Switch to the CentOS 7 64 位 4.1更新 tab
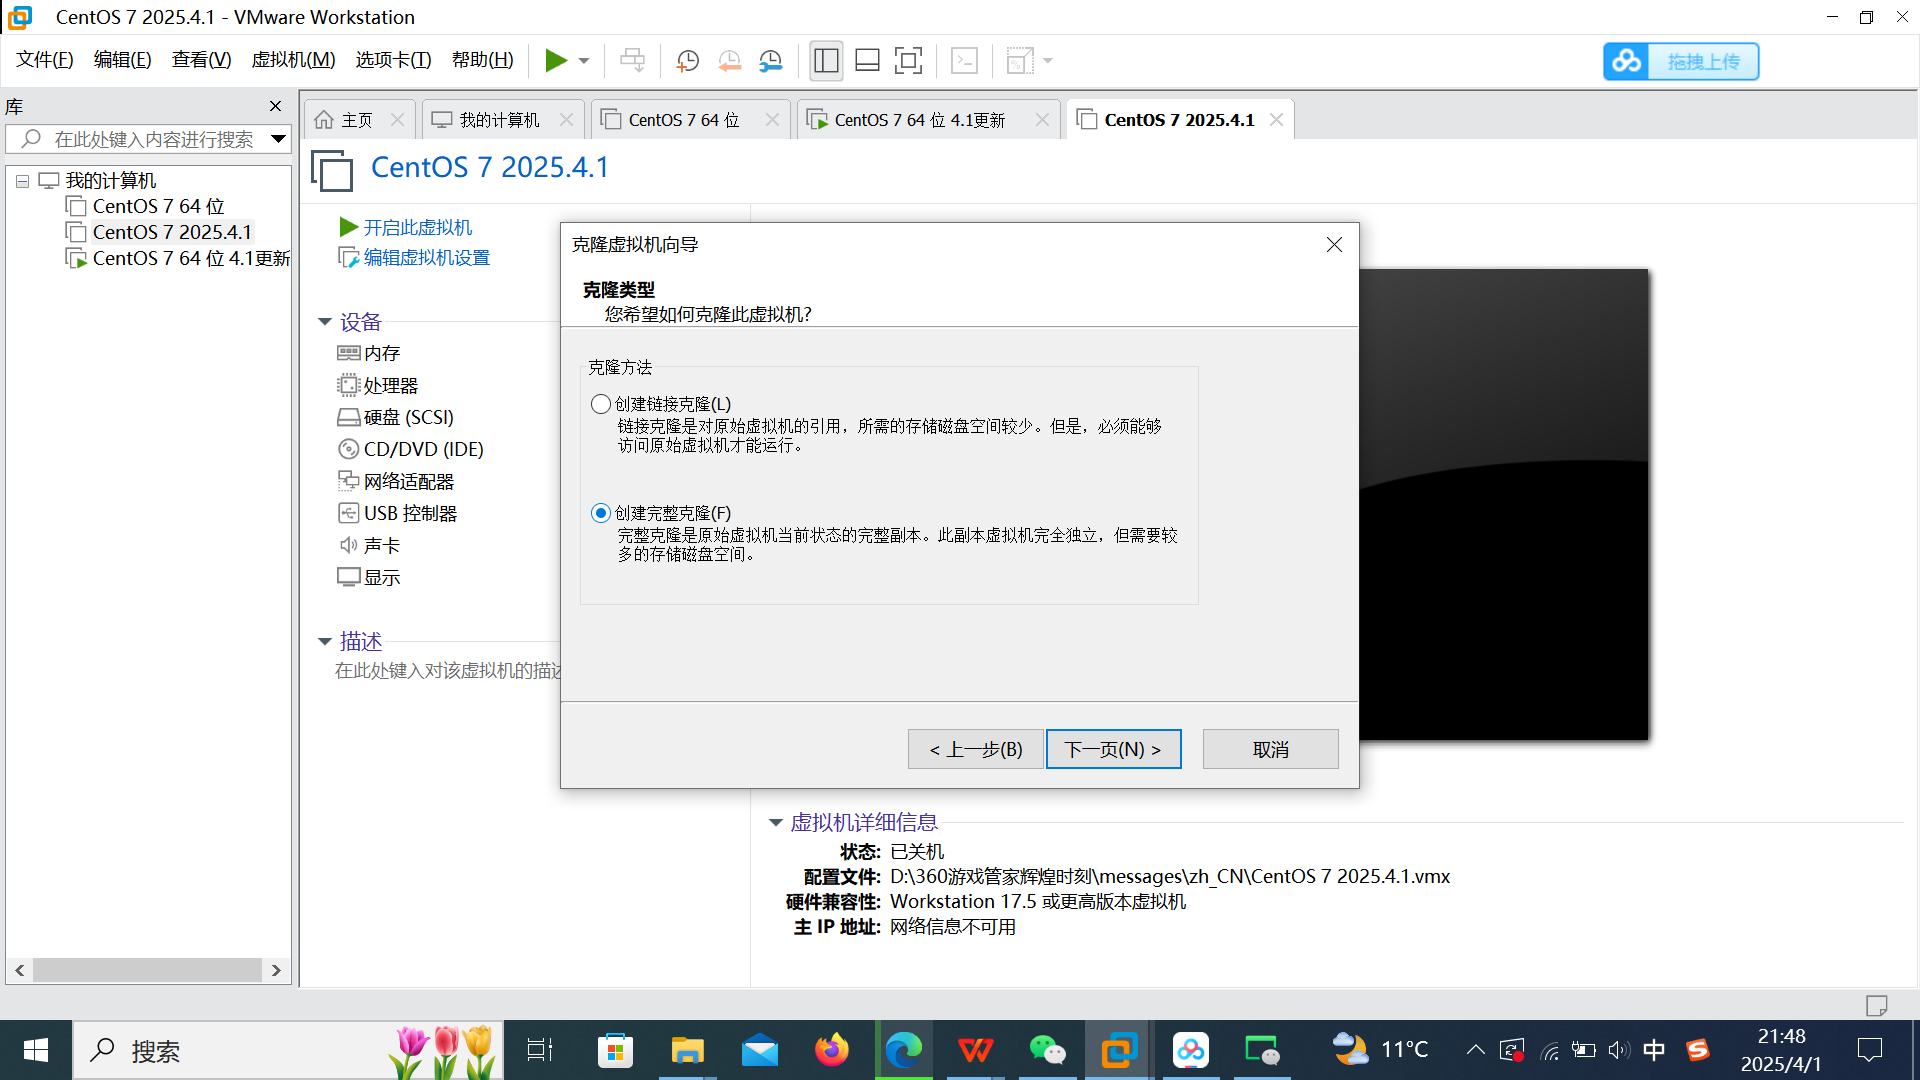The height and width of the screenshot is (1080, 1920). (919, 120)
